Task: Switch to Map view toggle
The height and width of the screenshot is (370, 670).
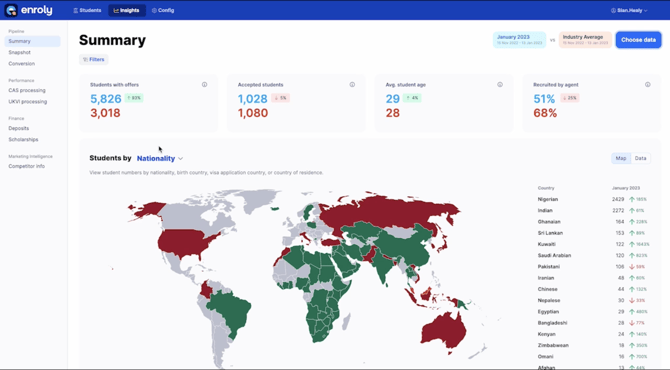Action: 621,158
